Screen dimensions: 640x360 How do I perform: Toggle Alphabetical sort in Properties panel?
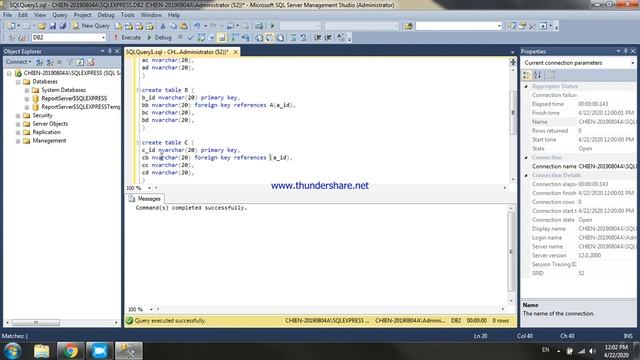[x=538, y=75]
